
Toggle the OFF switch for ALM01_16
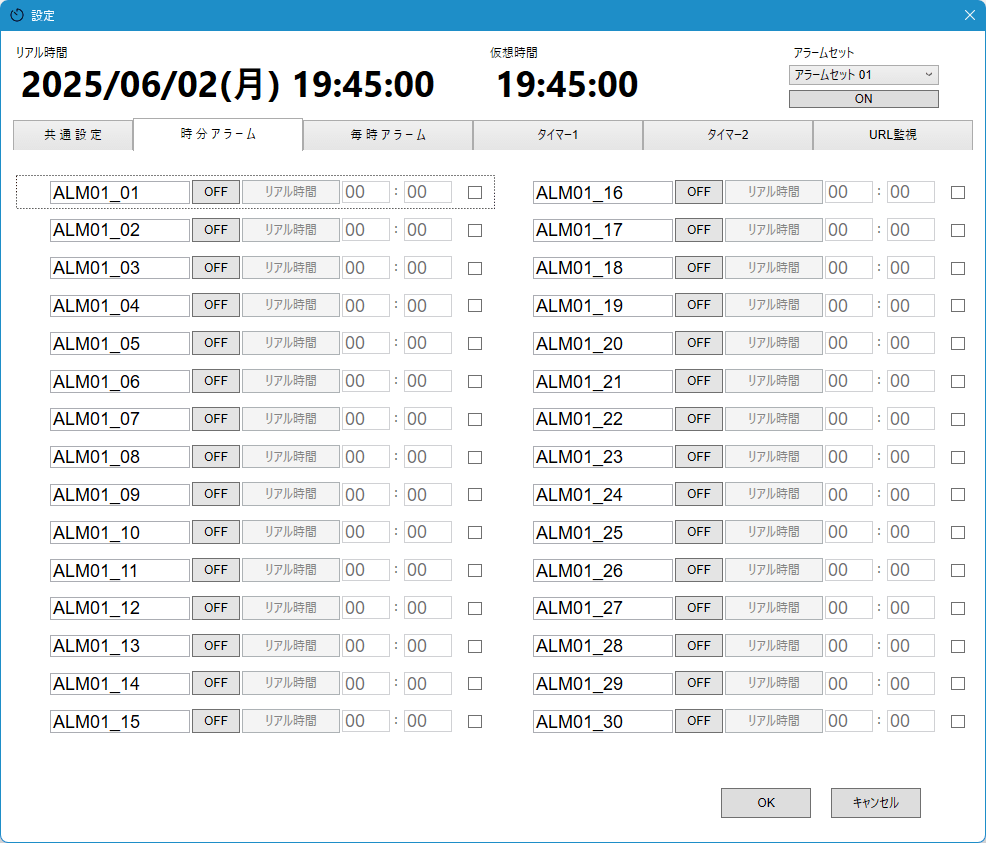tap(698, 192)
